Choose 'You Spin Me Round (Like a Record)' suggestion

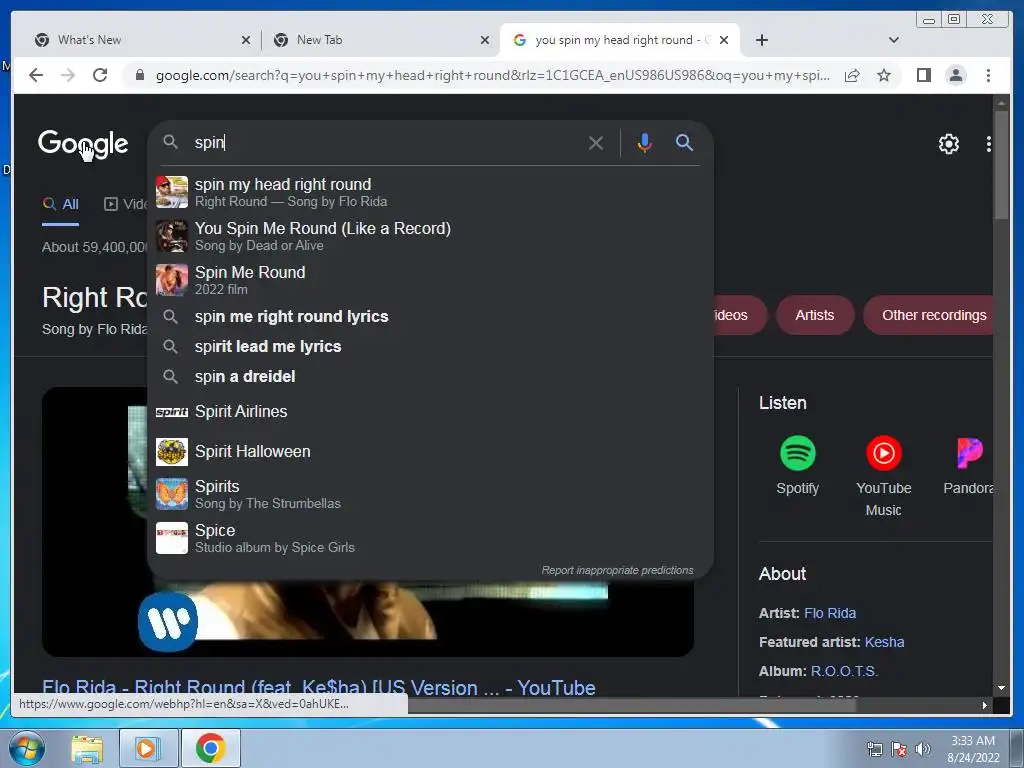pos(430,236)
